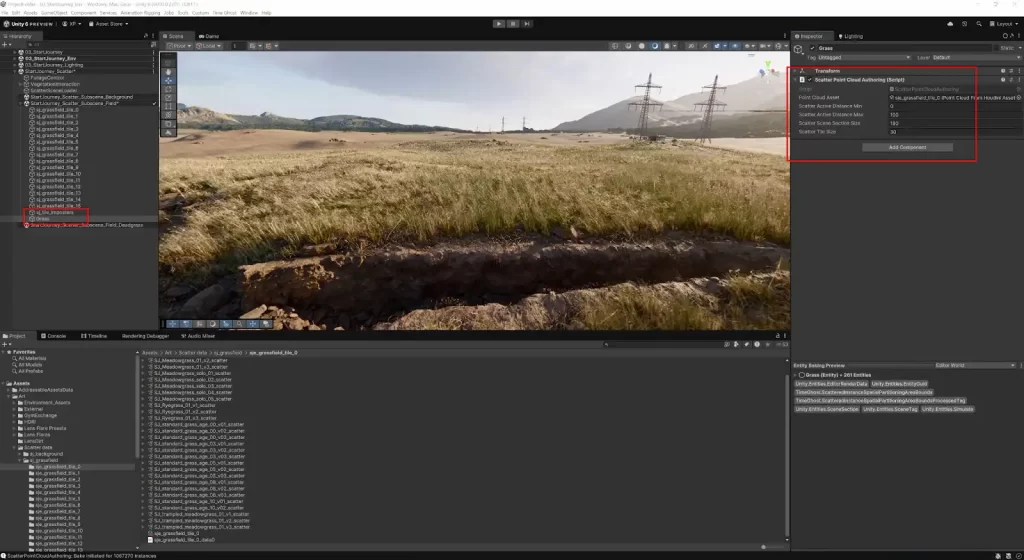Click the Step frame button

pos(526,23)
